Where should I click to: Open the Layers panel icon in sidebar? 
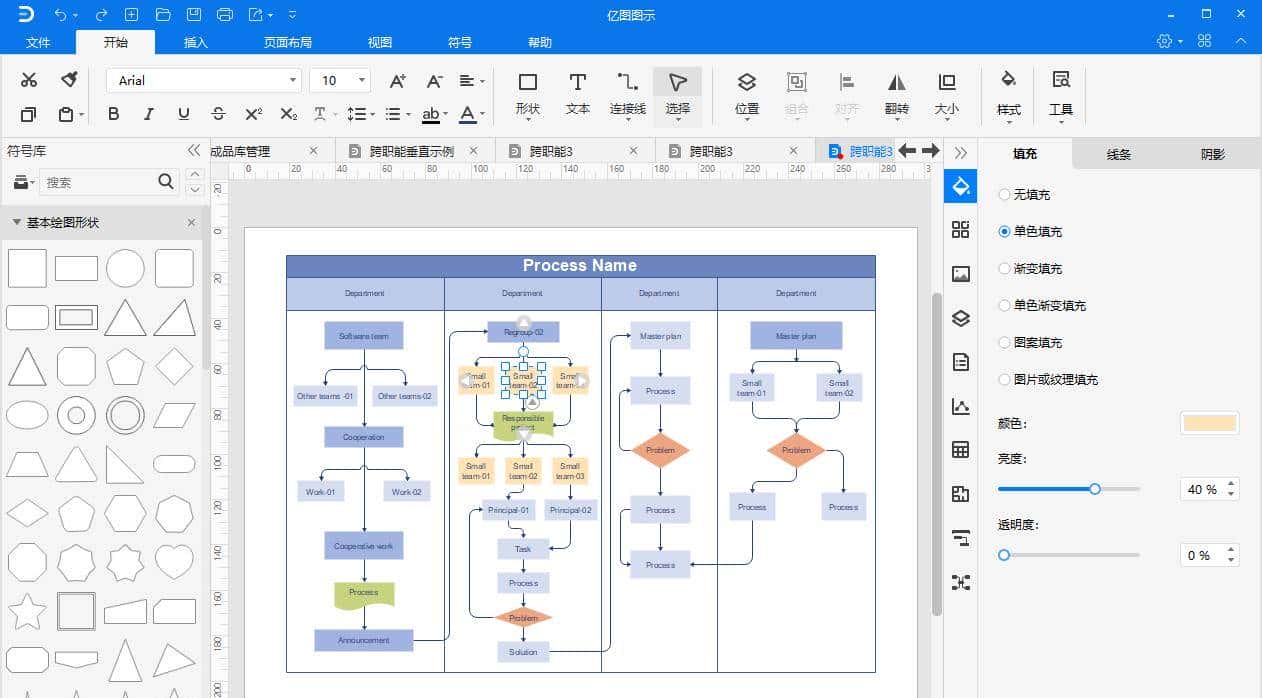(x=960, y=319)
